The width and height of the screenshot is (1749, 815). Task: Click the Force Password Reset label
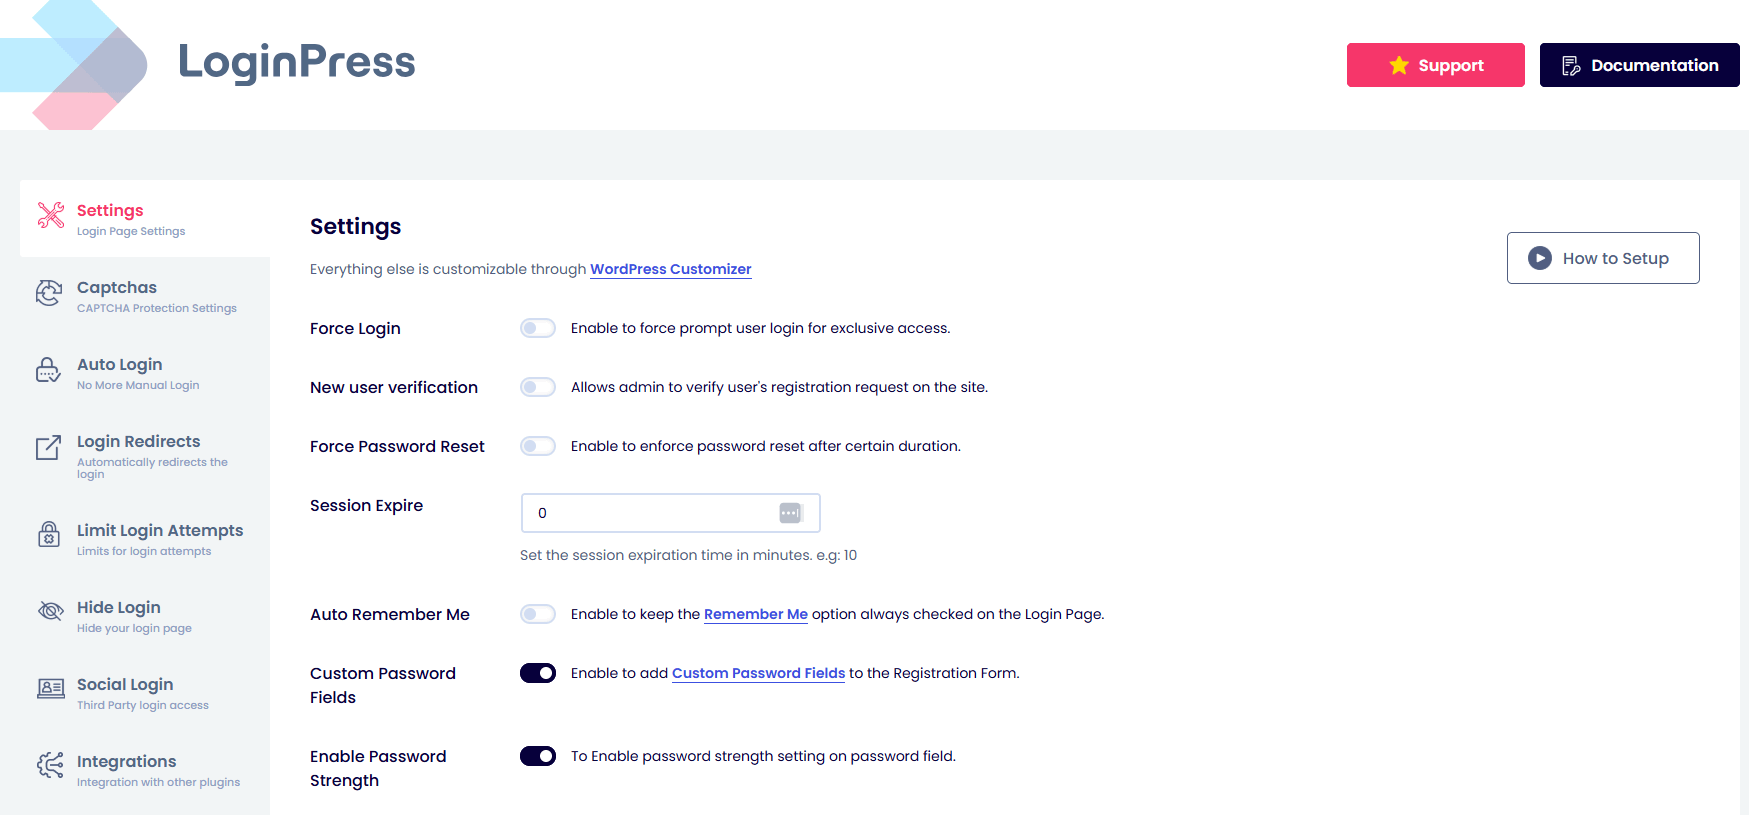click(397, 446)
